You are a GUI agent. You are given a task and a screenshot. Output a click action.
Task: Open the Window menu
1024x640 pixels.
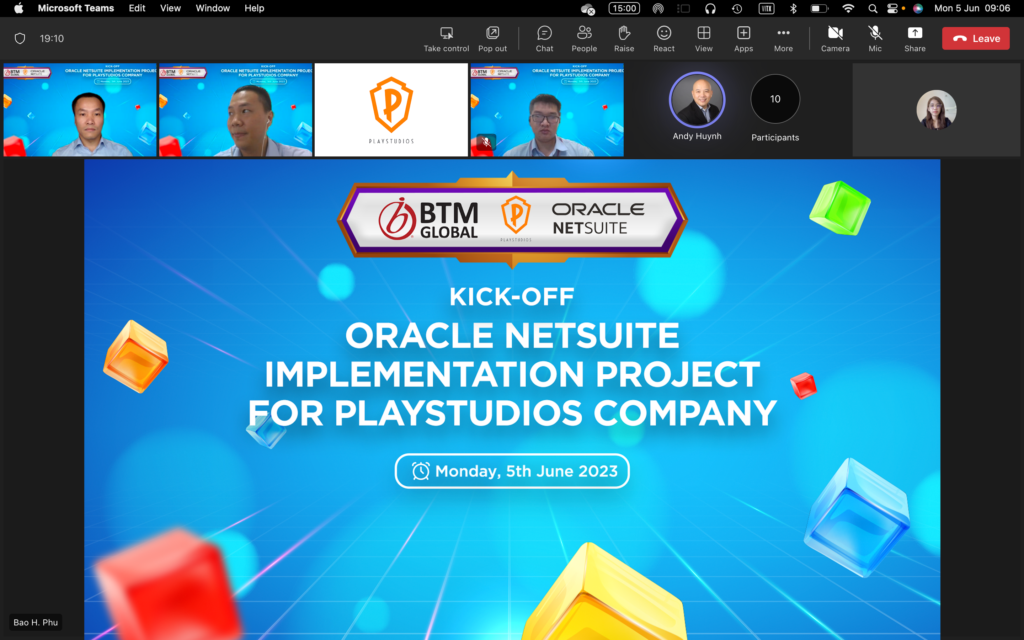pyautogui.click(x=213, y=8)
